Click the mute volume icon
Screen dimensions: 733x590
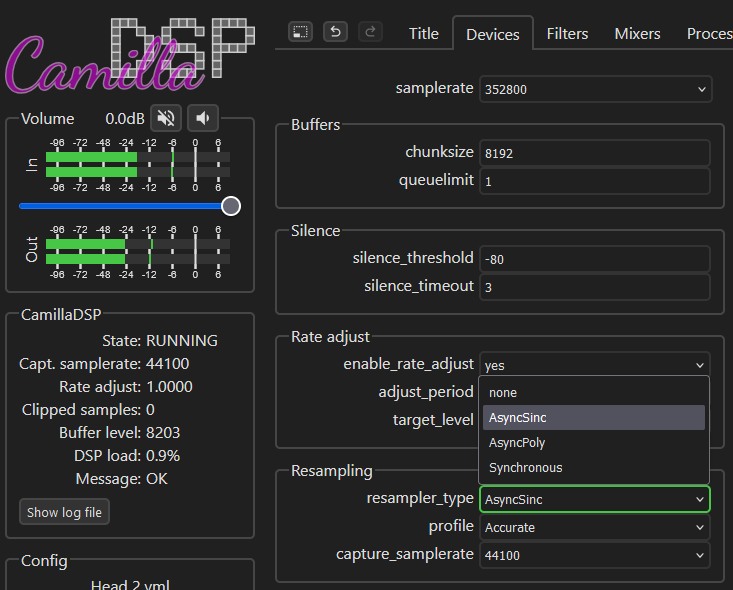tap(166, 118)
